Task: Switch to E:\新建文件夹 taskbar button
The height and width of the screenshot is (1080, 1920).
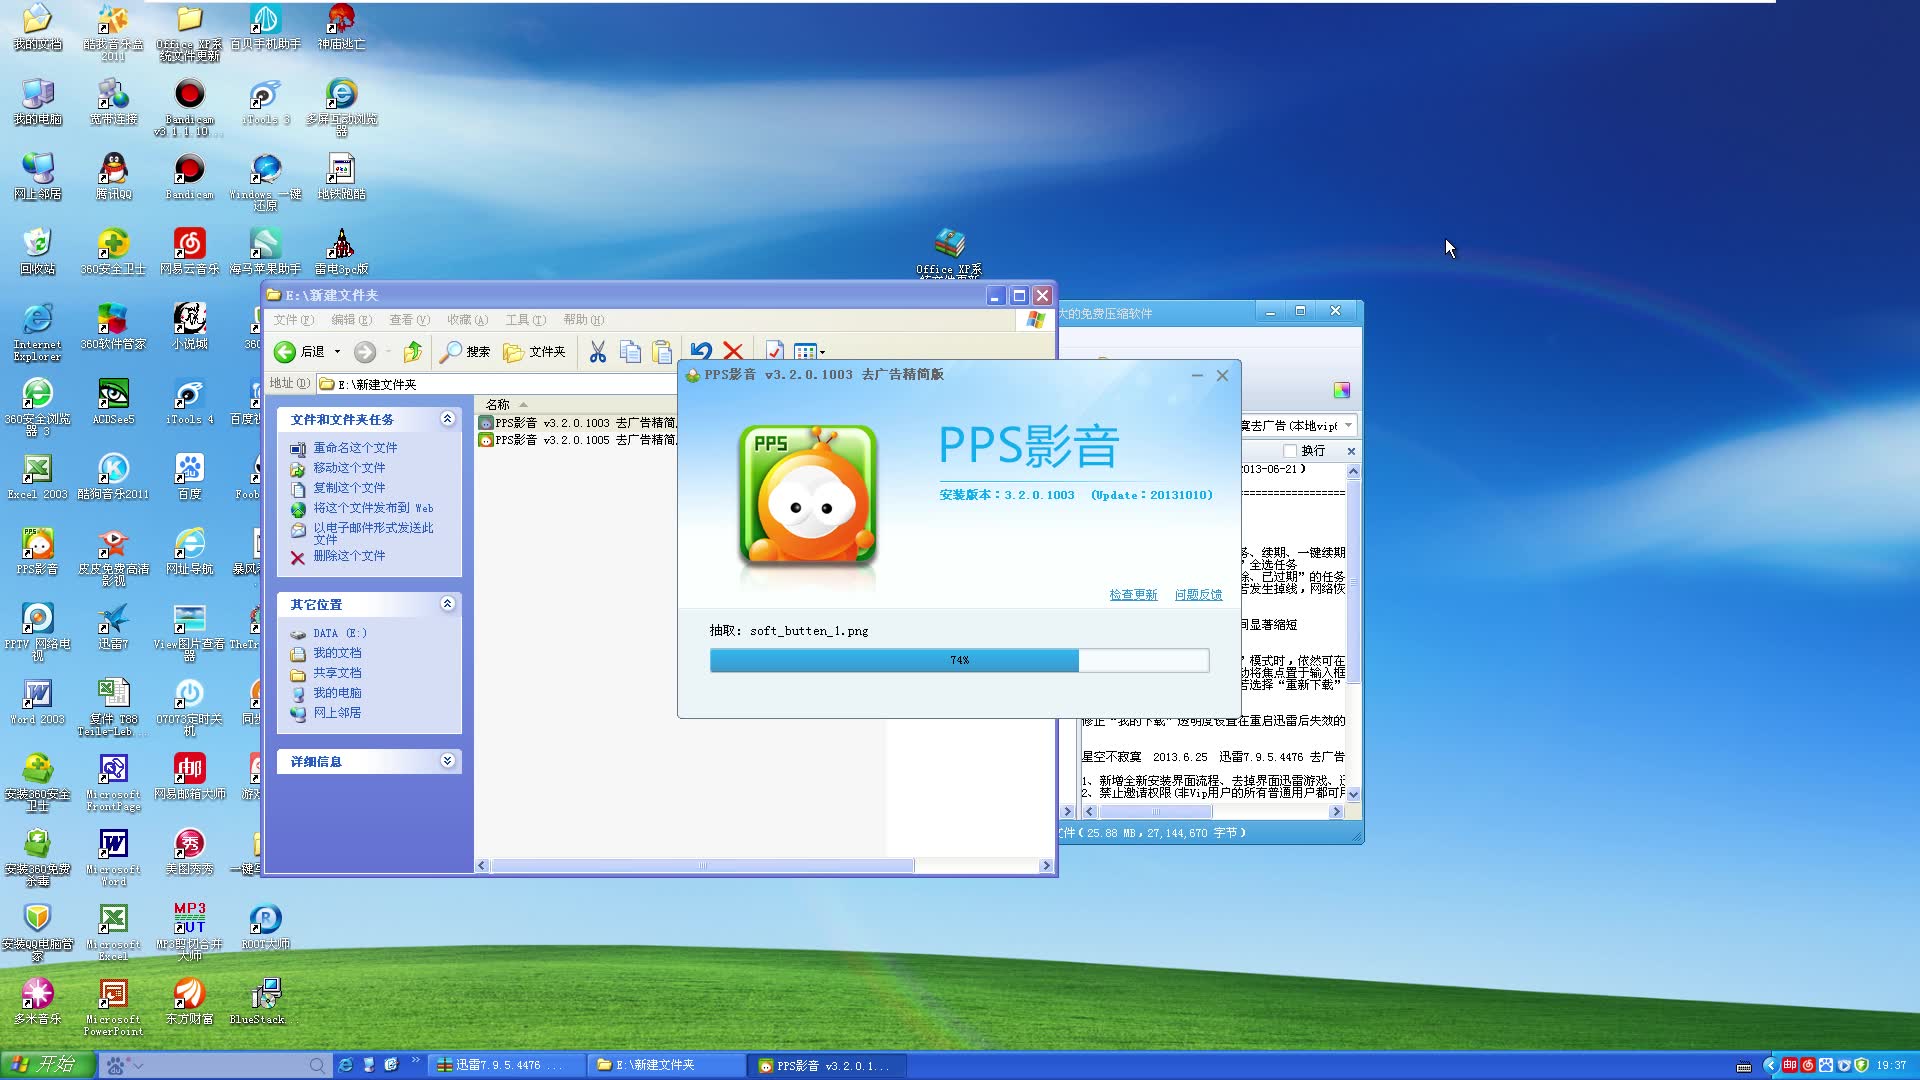Action: [666, 1066]
